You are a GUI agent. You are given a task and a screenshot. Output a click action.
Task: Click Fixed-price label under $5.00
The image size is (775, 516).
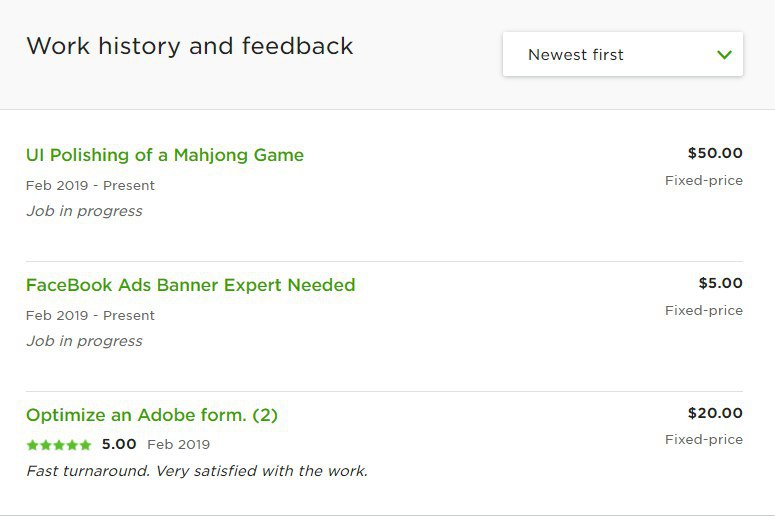pos(704,311)
